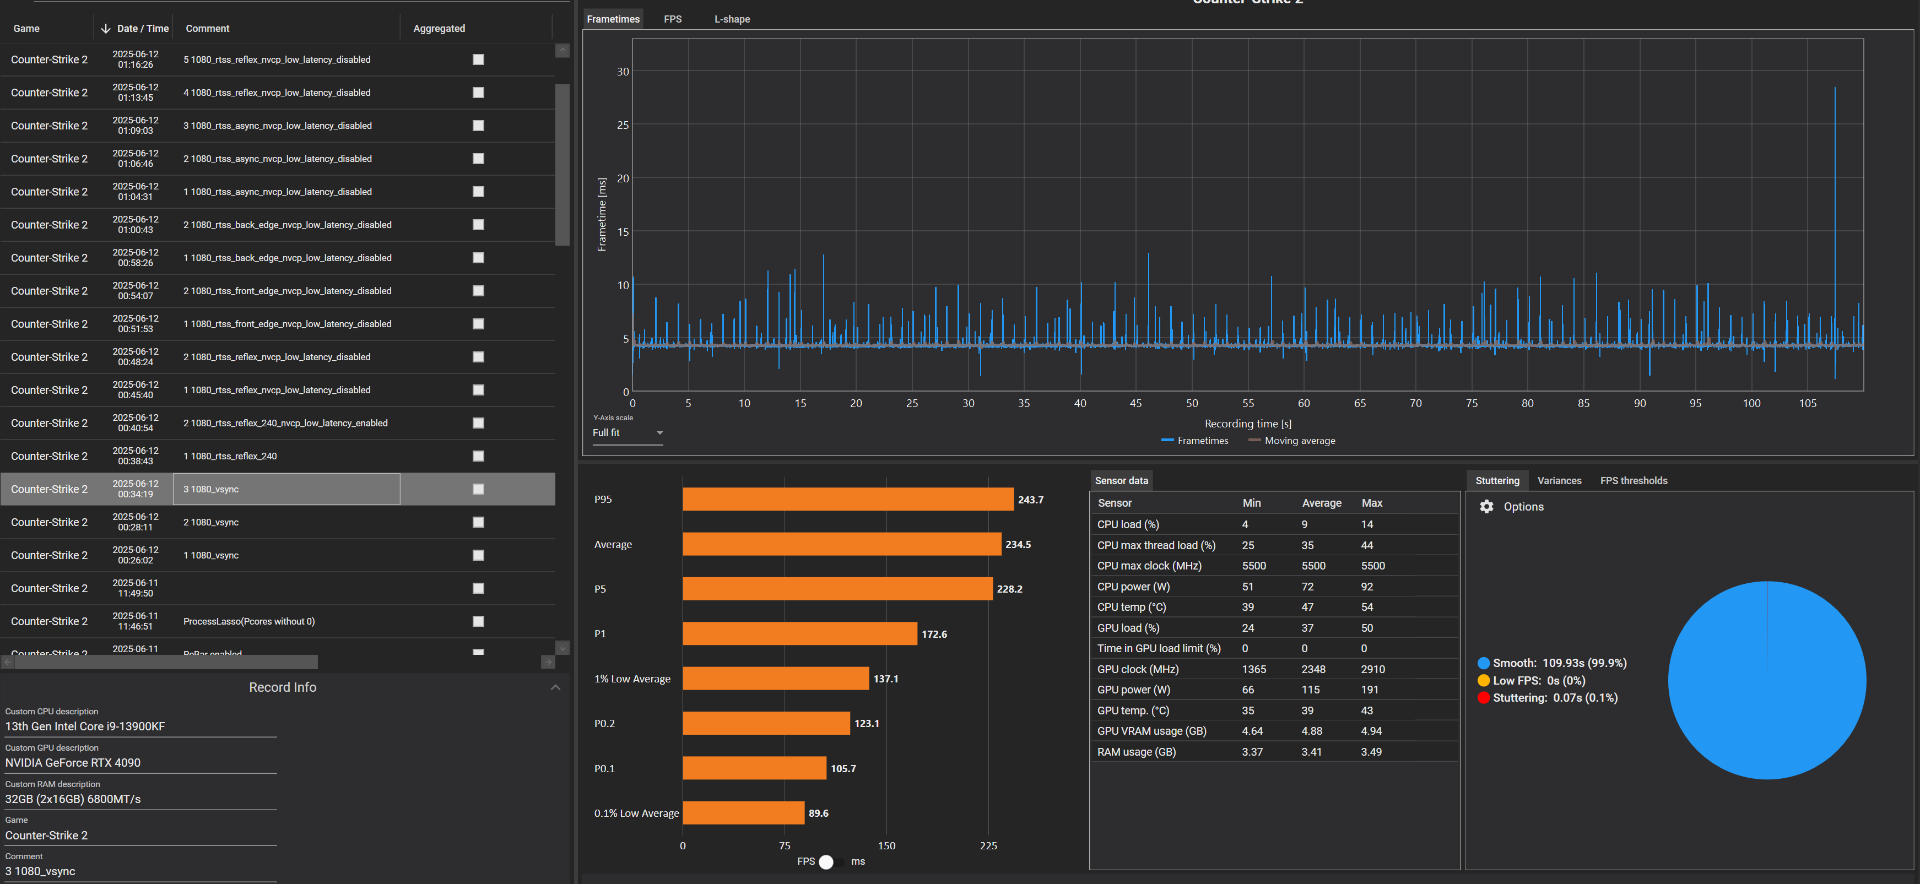
Task: Click the red Stuttering legend swatch
Action: [1484, 698]
